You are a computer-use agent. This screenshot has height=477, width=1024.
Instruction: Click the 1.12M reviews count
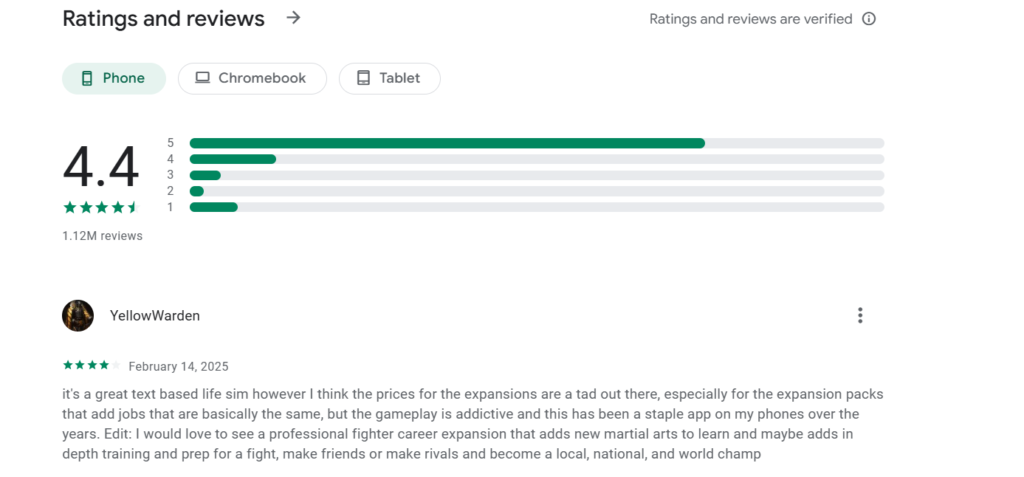[102, 236]
